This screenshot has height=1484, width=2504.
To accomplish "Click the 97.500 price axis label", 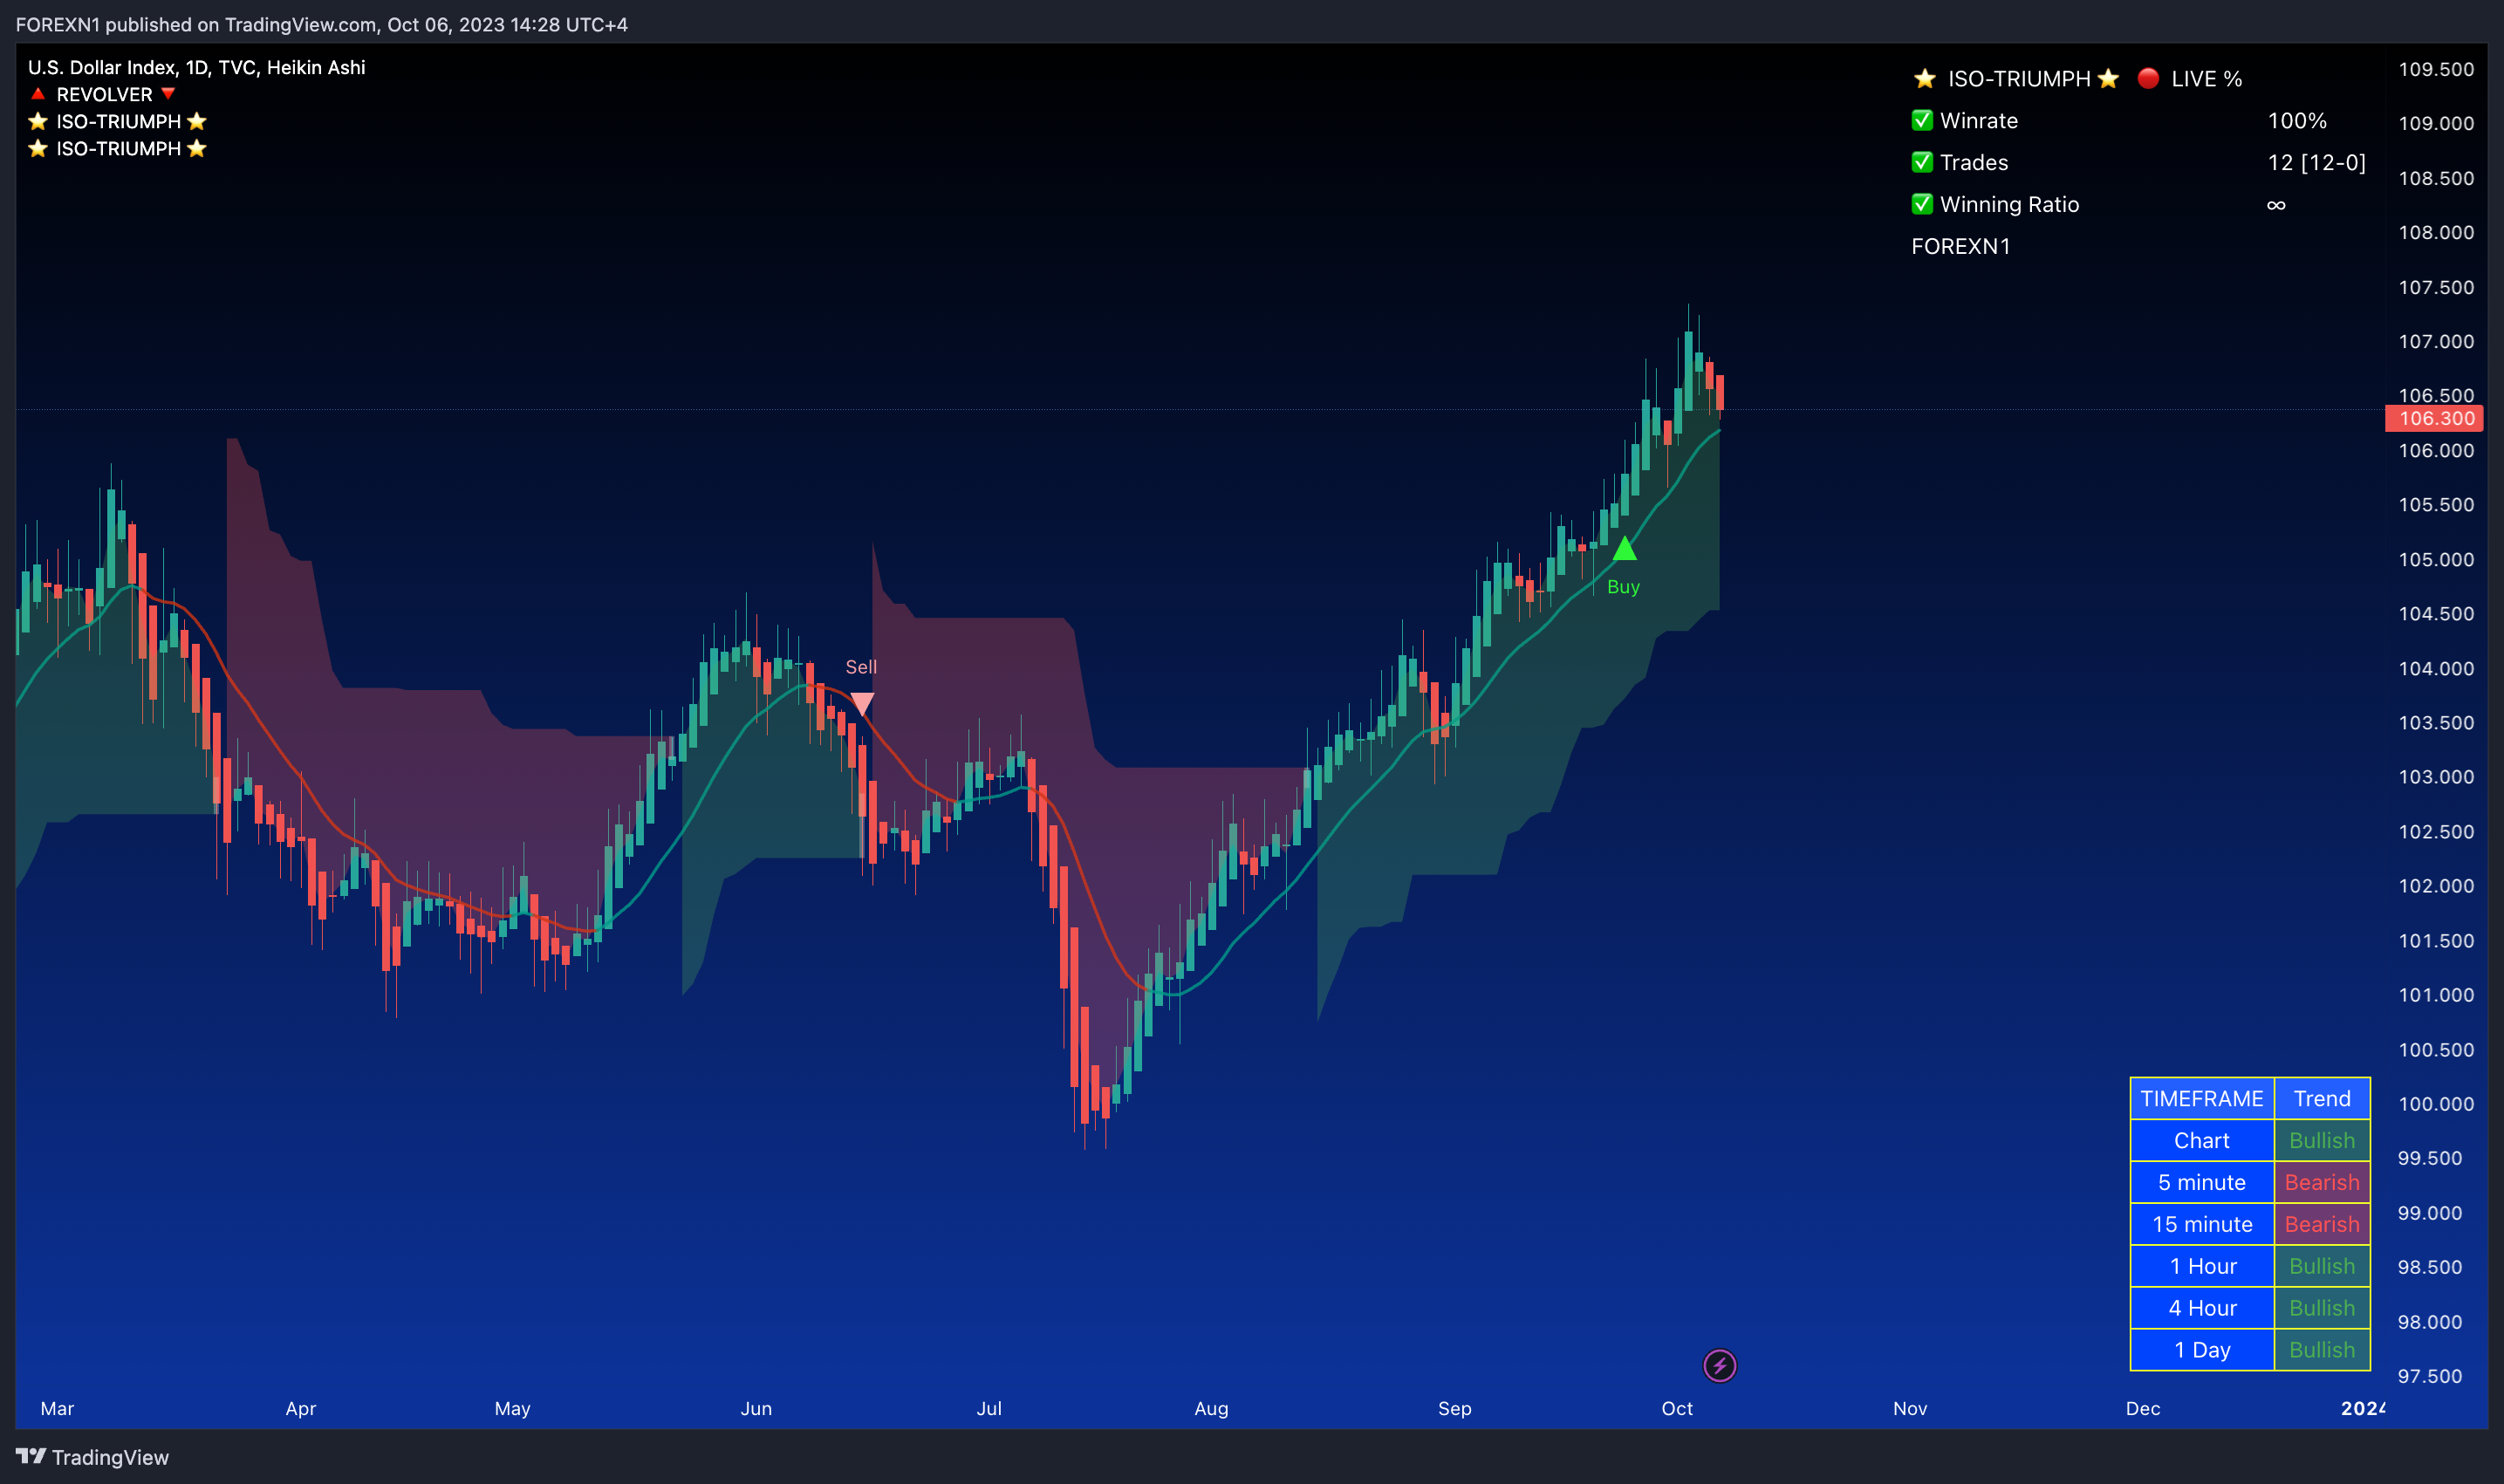I will [2430, 1376].
